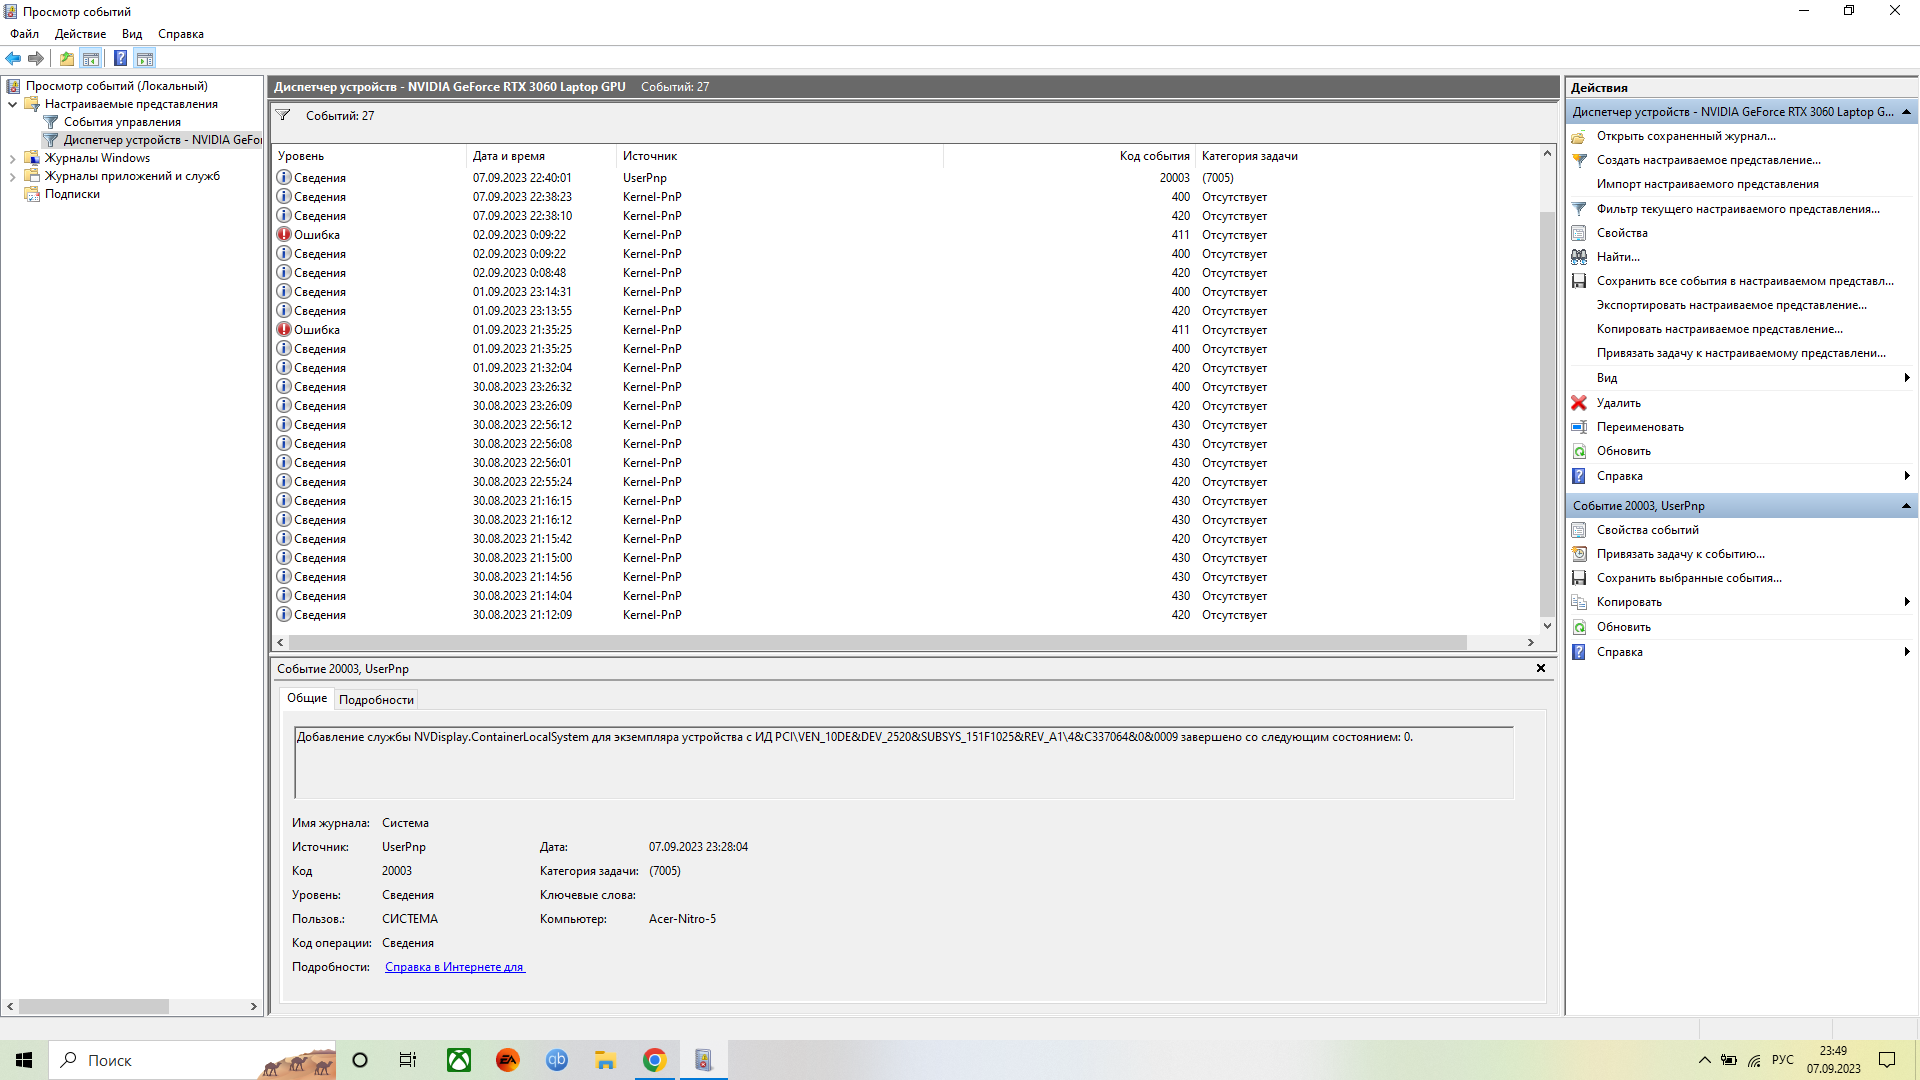Open Task View from the taskbar
Viewport: 1920px width, 1080px height.
point(408,1060)
